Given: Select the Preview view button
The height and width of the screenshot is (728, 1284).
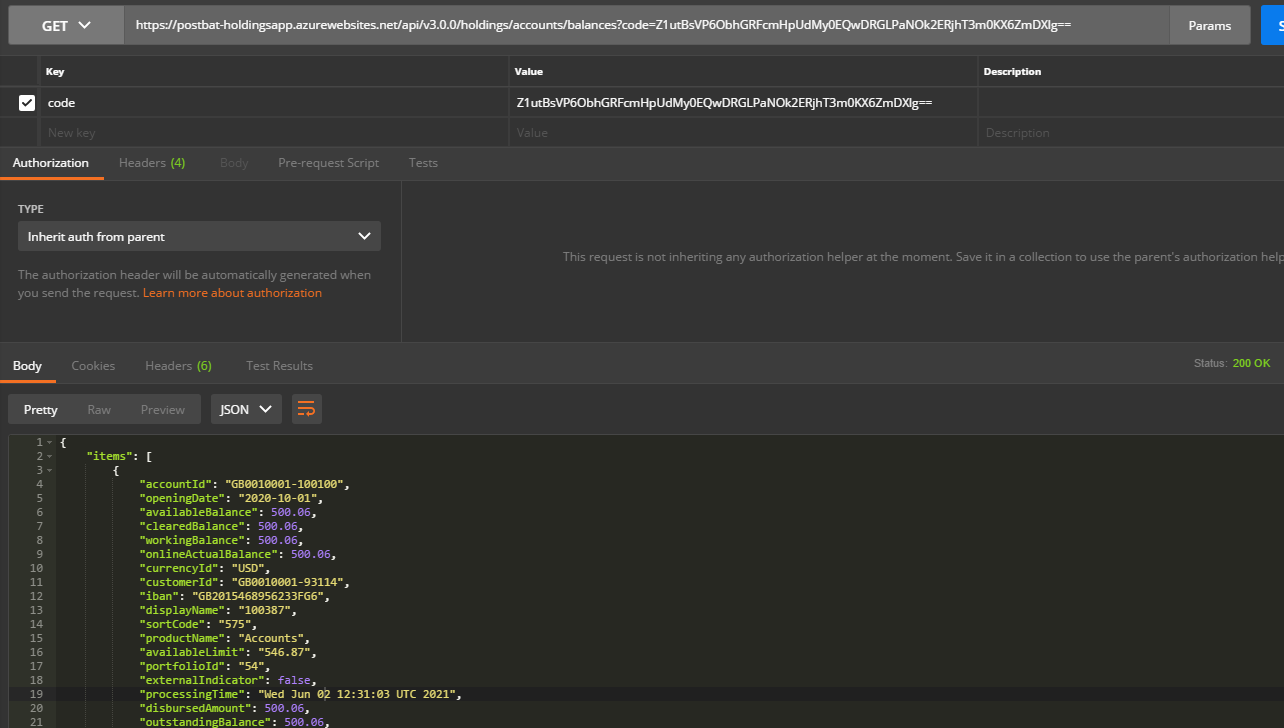Looking at the screenshot, I should pyautogui.click(x=163, y=410).
